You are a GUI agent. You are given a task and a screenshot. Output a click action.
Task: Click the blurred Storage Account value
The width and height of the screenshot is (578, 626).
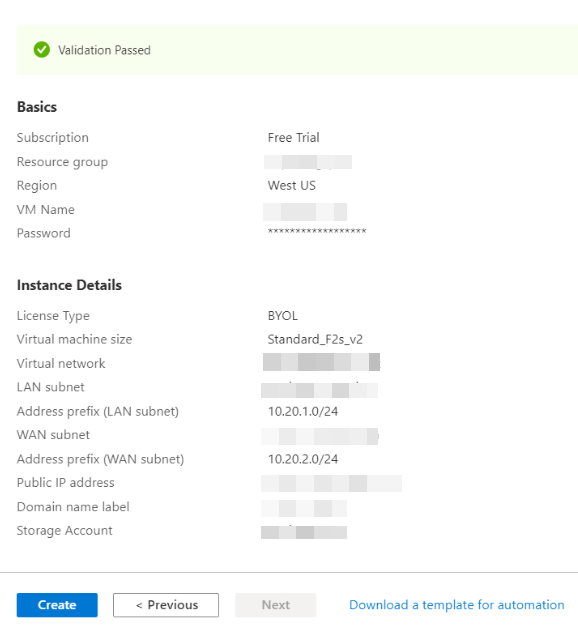click(x=304, y=532)
